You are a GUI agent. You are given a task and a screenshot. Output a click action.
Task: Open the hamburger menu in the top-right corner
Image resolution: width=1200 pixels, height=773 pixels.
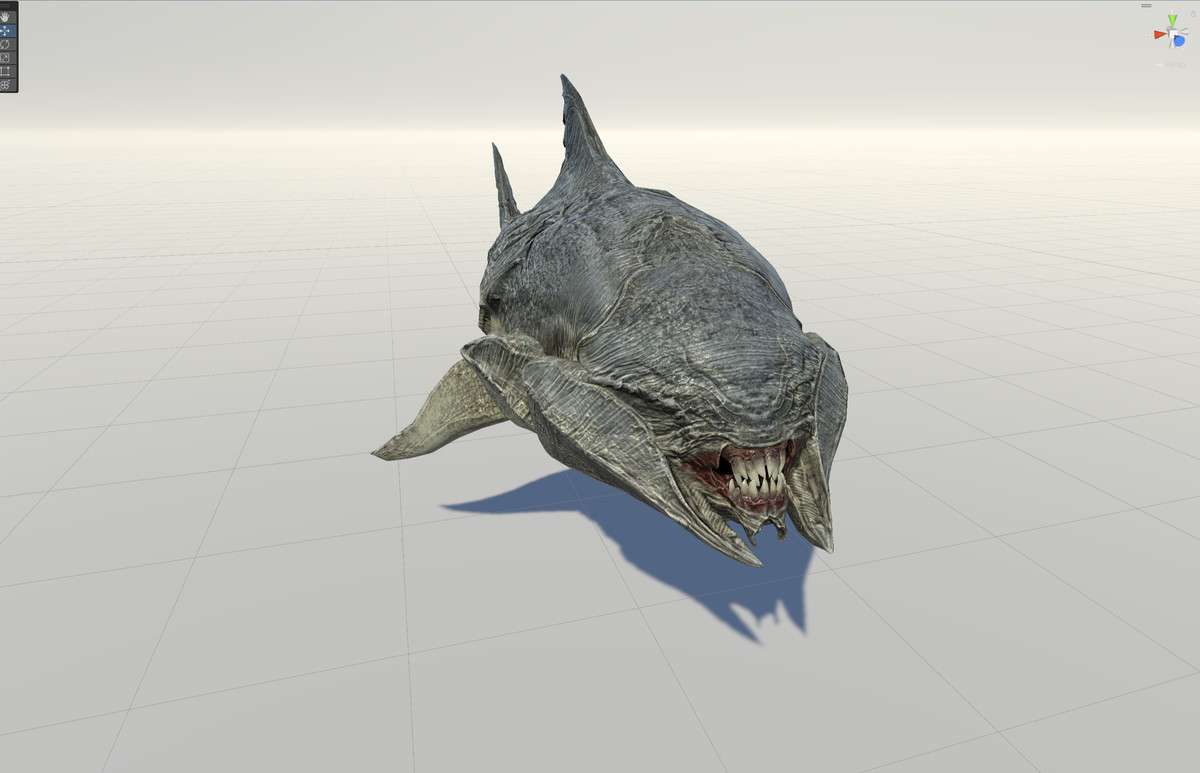[x=1146, y=5]
